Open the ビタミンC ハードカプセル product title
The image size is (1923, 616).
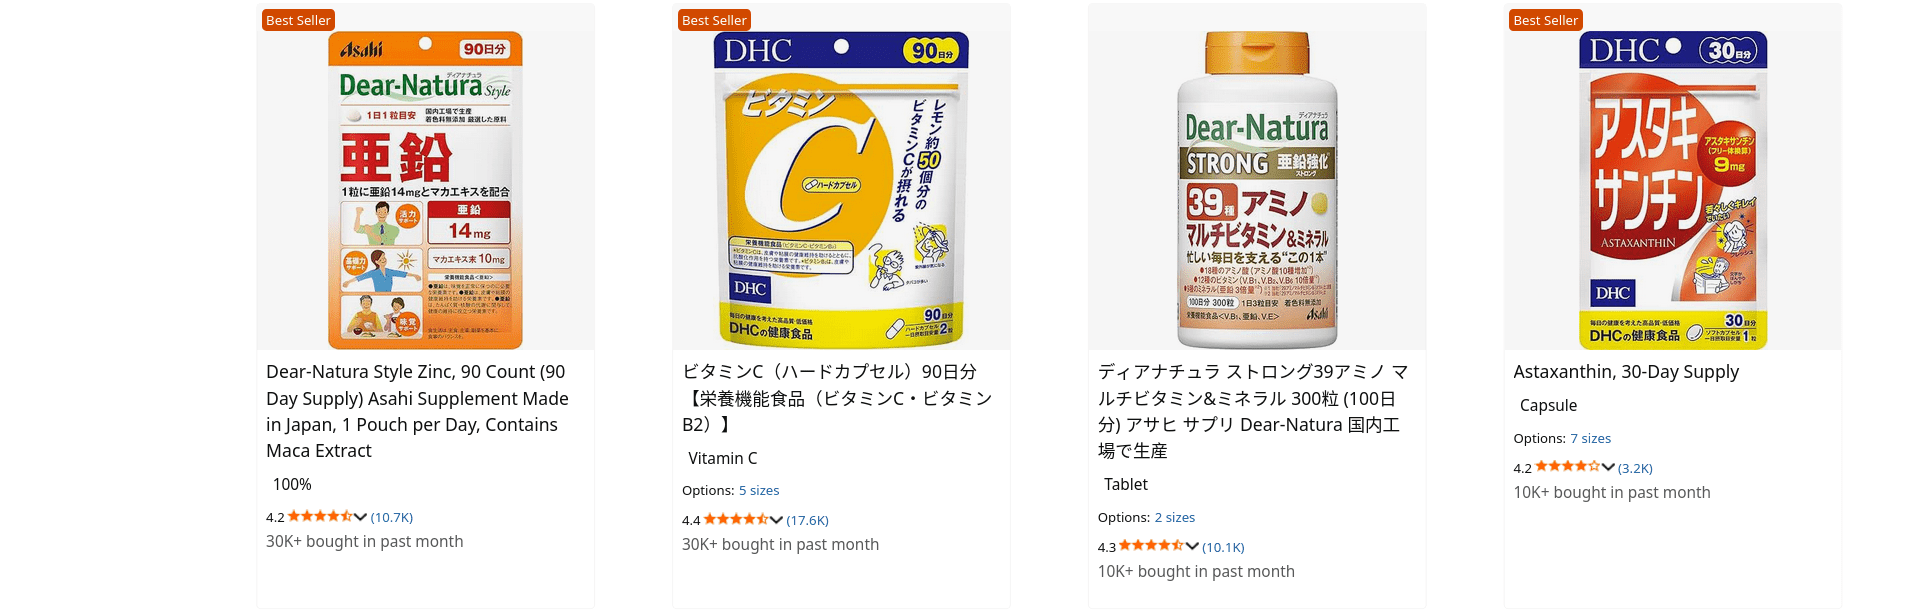[836, 398]
